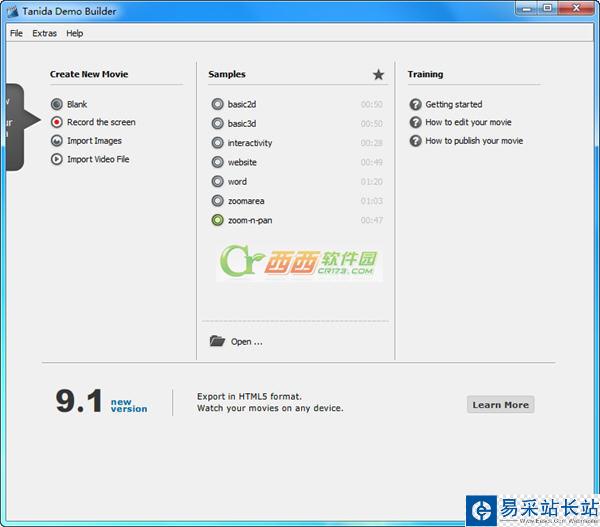Maximize the Tanida Demo Builder window

pos(548,8)
